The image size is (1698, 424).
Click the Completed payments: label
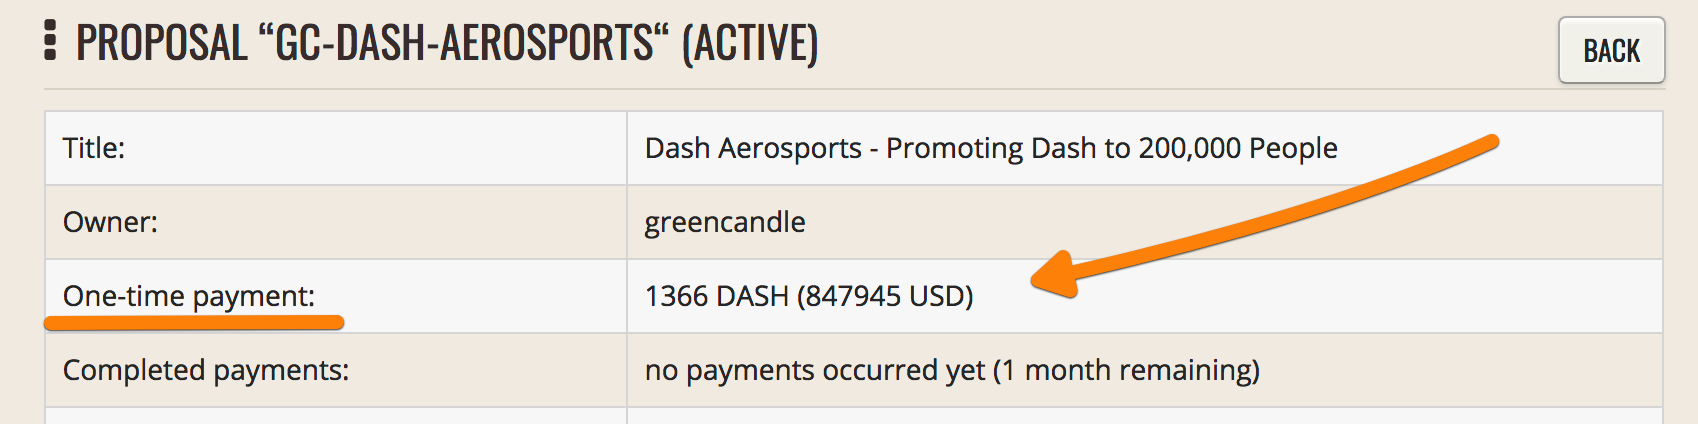coord(206,370)
